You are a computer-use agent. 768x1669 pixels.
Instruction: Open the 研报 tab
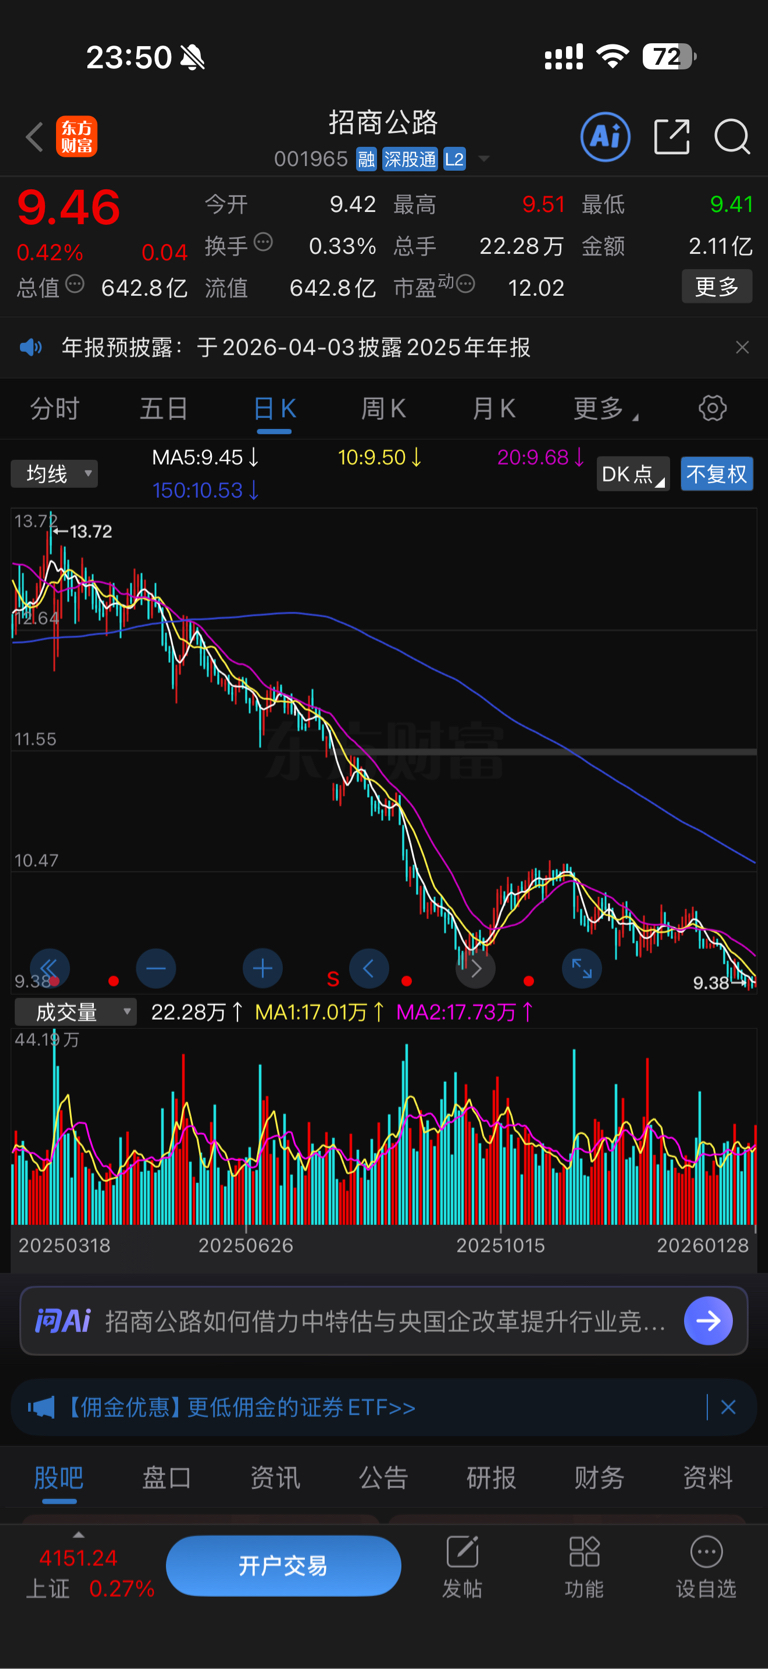pyautogui.click(x=491, y=1478)
